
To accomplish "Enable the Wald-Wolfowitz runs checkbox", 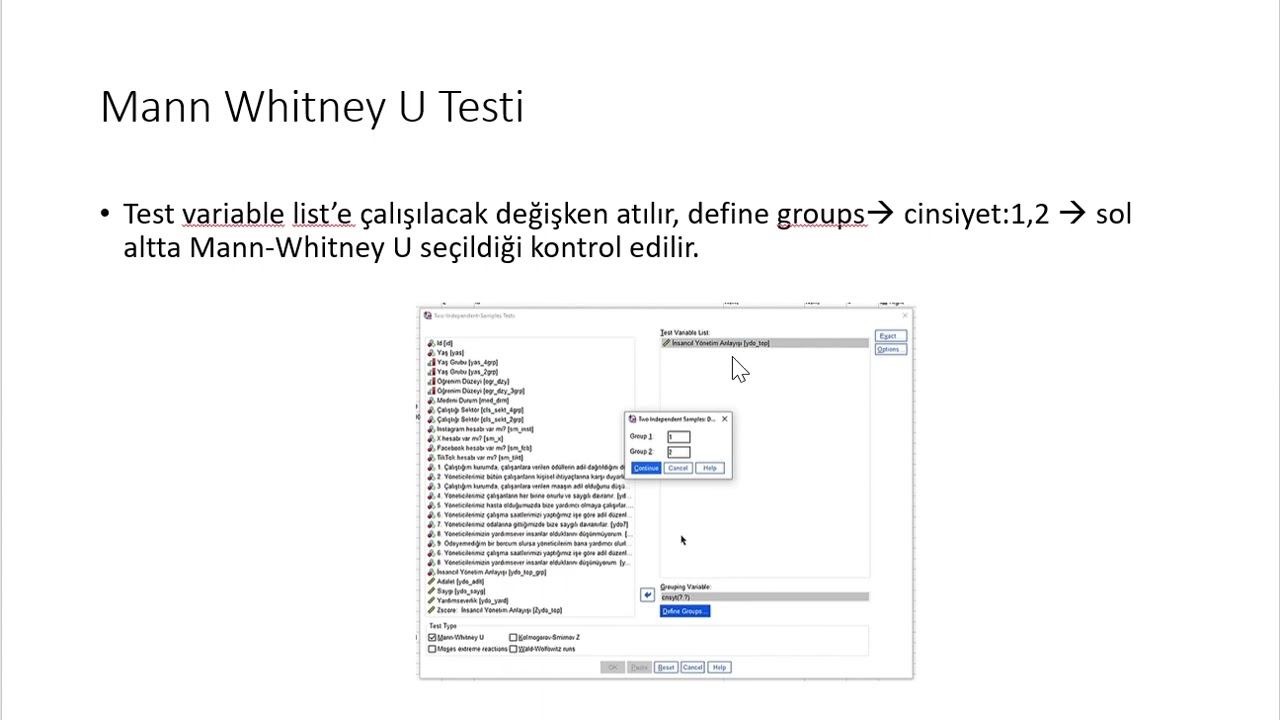I will (513, 649).
